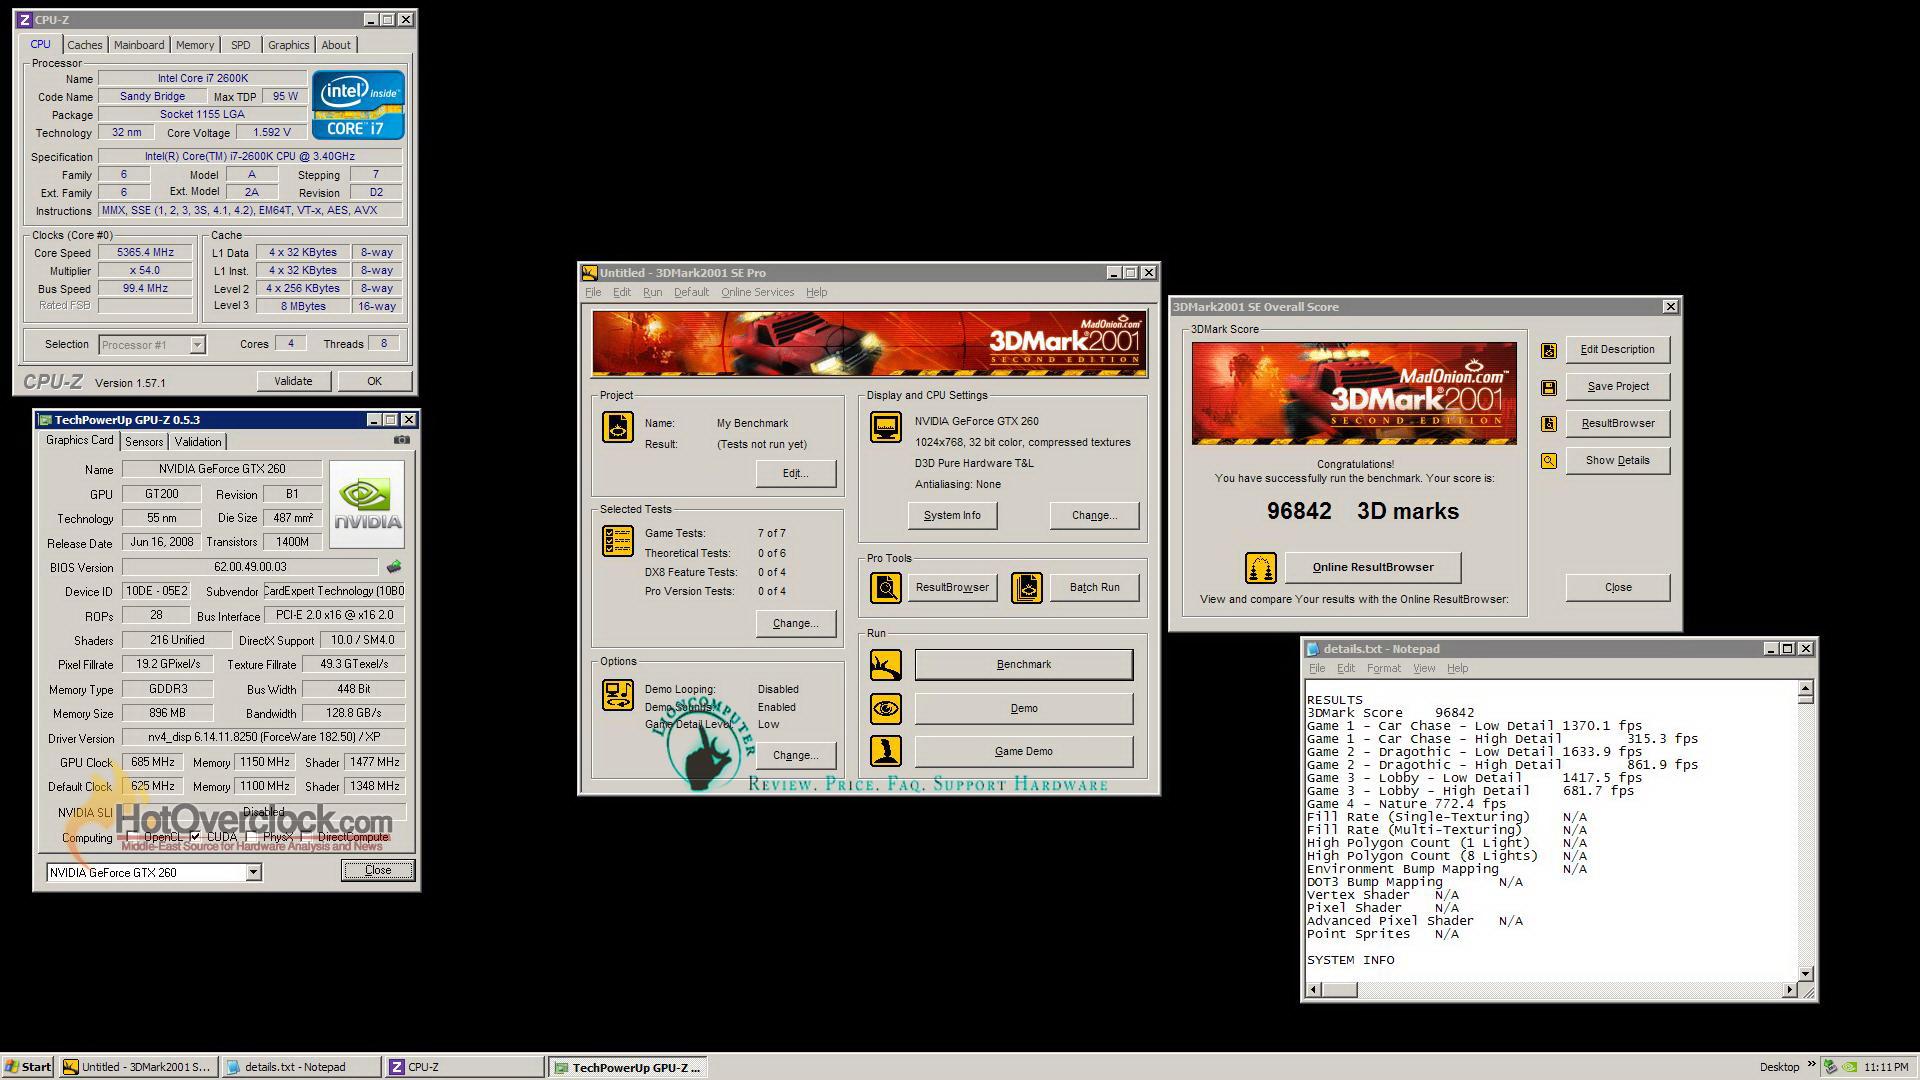Click Edit button in Project section

click(796, 473)
